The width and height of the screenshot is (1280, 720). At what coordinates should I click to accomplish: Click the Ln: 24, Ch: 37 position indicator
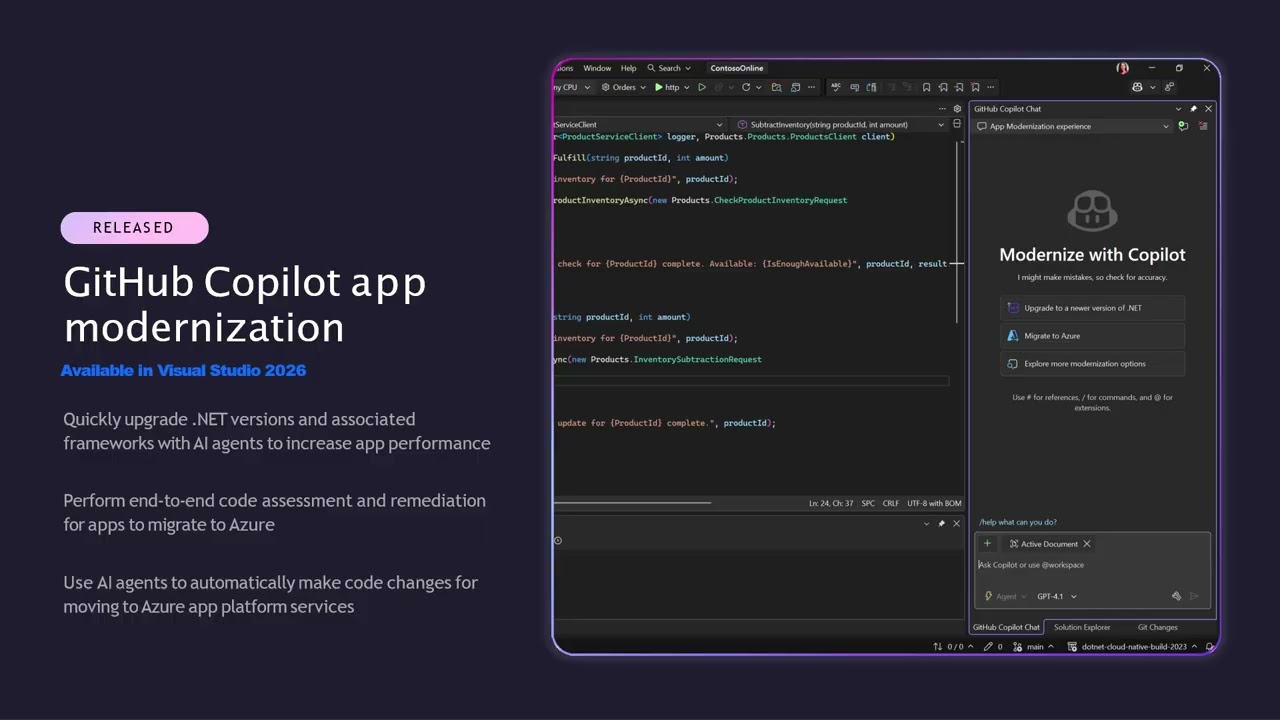click(831, 503)
